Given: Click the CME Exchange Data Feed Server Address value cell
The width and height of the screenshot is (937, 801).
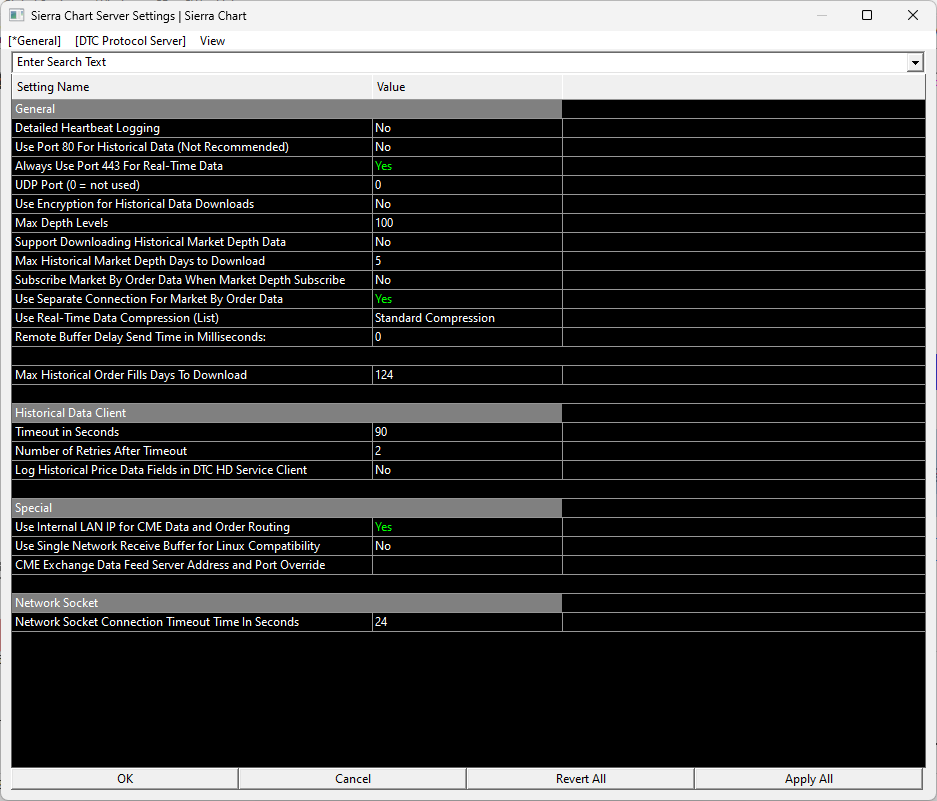Looking at the screenshot, I should pyautogui.click(x=467, y=565).
